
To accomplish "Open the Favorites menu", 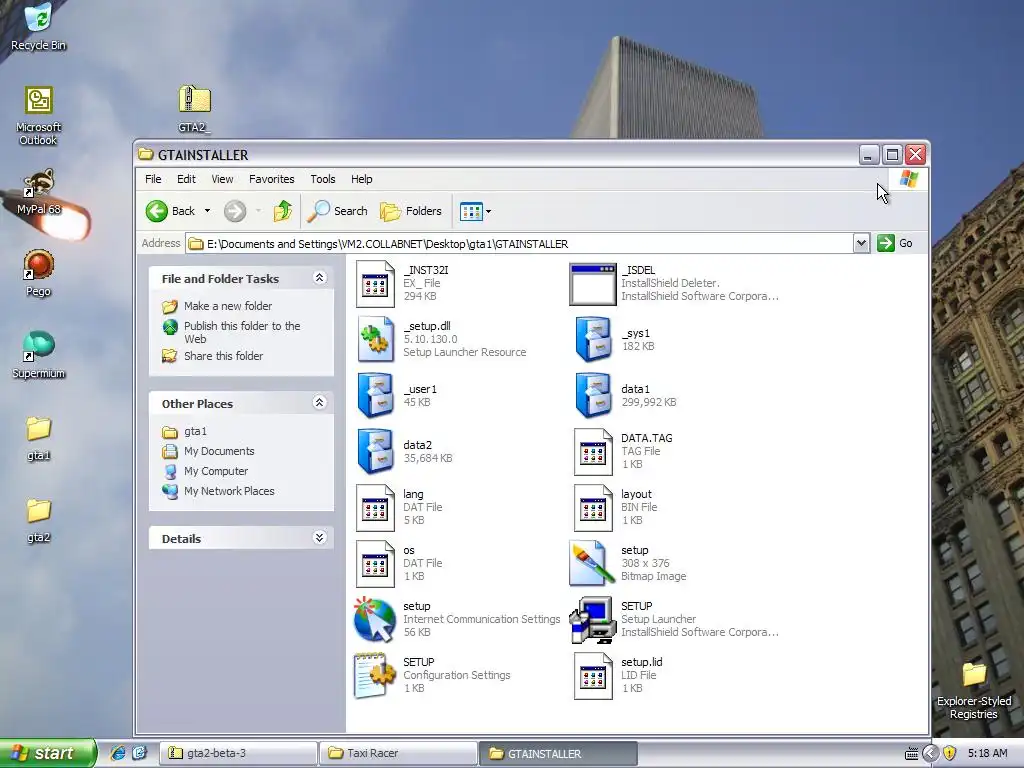I will coord(272,179).
